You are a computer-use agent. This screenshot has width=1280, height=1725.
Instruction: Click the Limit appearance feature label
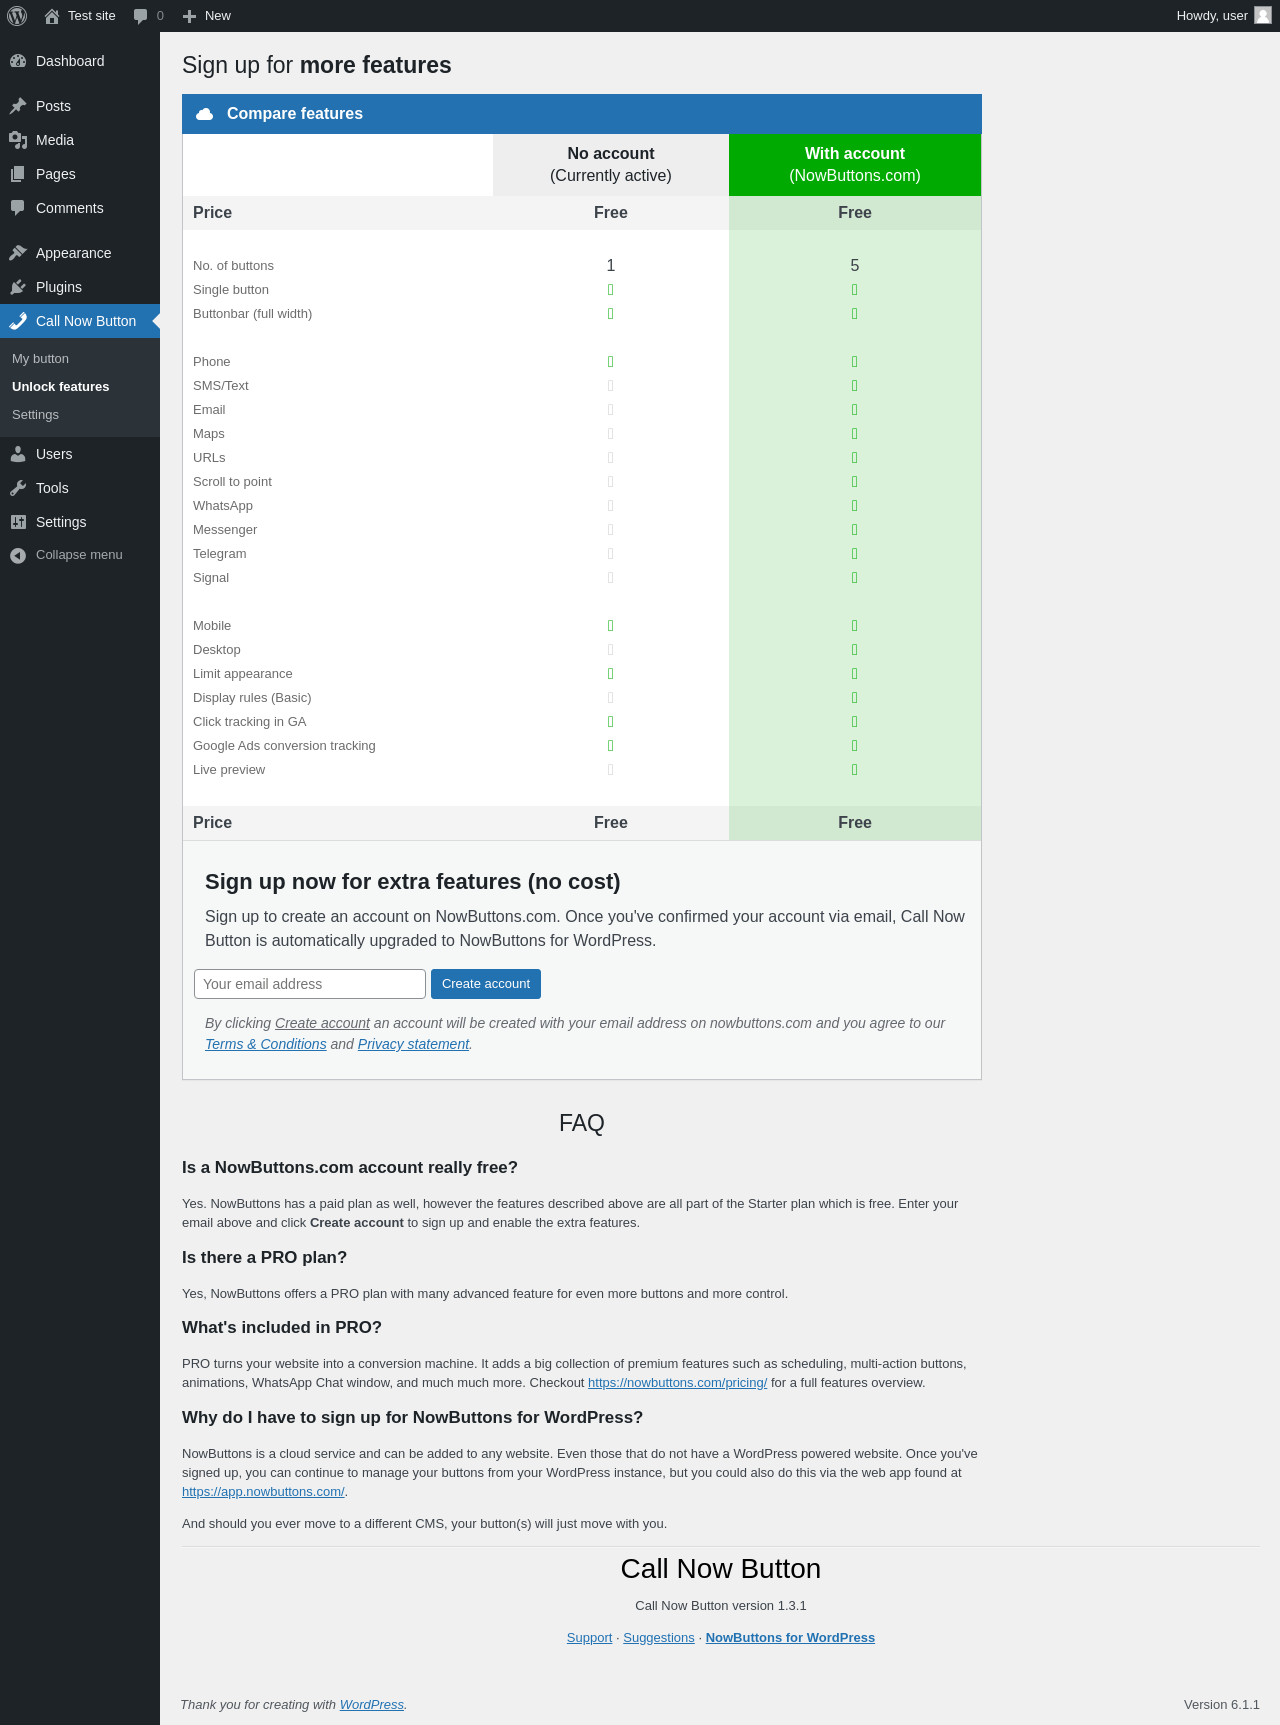tap(243, 674)
